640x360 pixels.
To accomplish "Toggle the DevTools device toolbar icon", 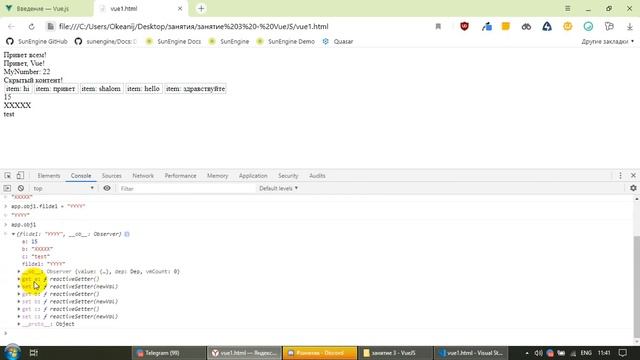I will [20, 176].
